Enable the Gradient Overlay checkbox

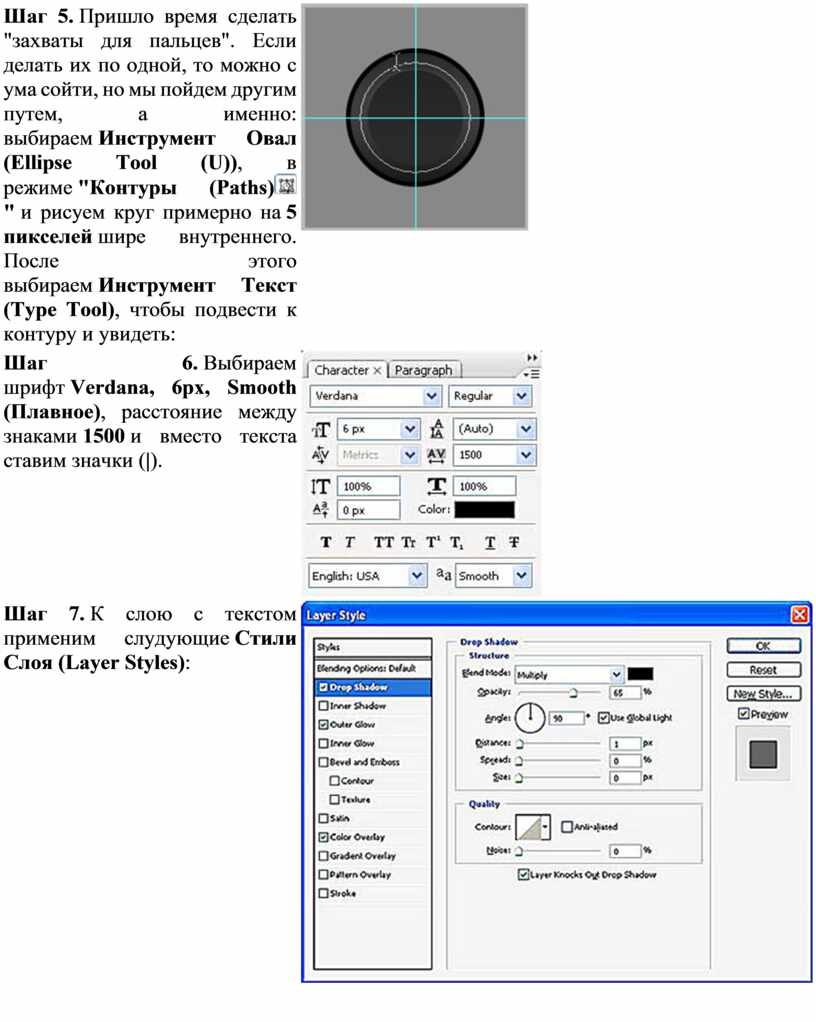click(323, 855)
